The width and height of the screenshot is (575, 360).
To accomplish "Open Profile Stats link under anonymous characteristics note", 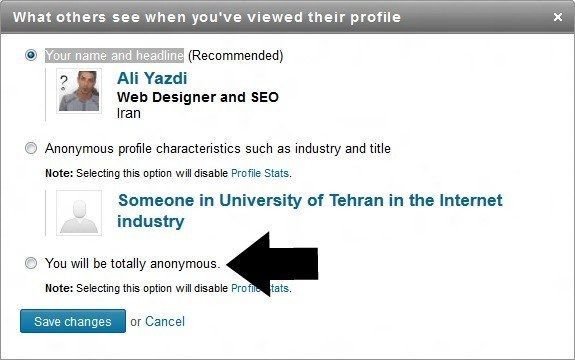I will (260, 173).
